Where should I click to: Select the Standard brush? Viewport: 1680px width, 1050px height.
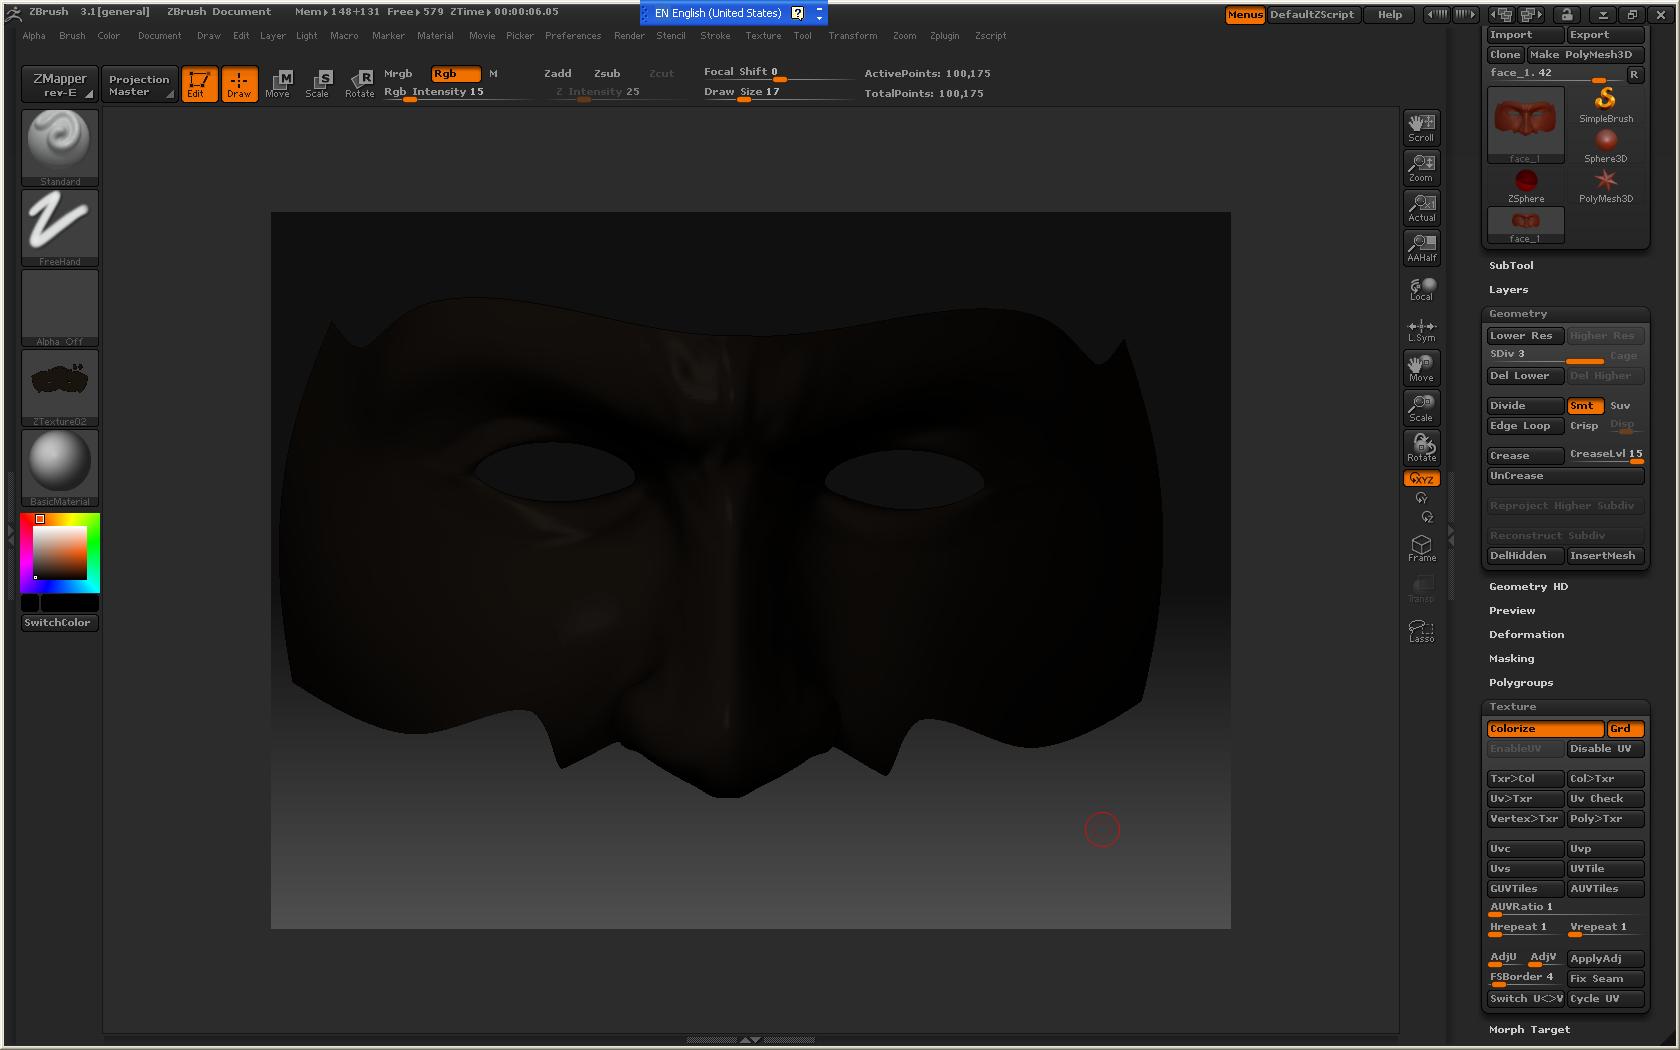click(58, 145)
